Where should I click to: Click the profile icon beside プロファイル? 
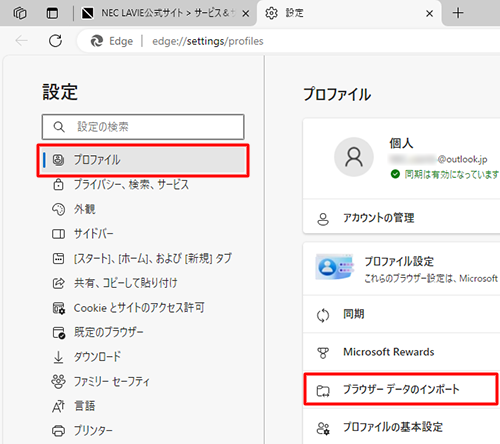(58, 160)
